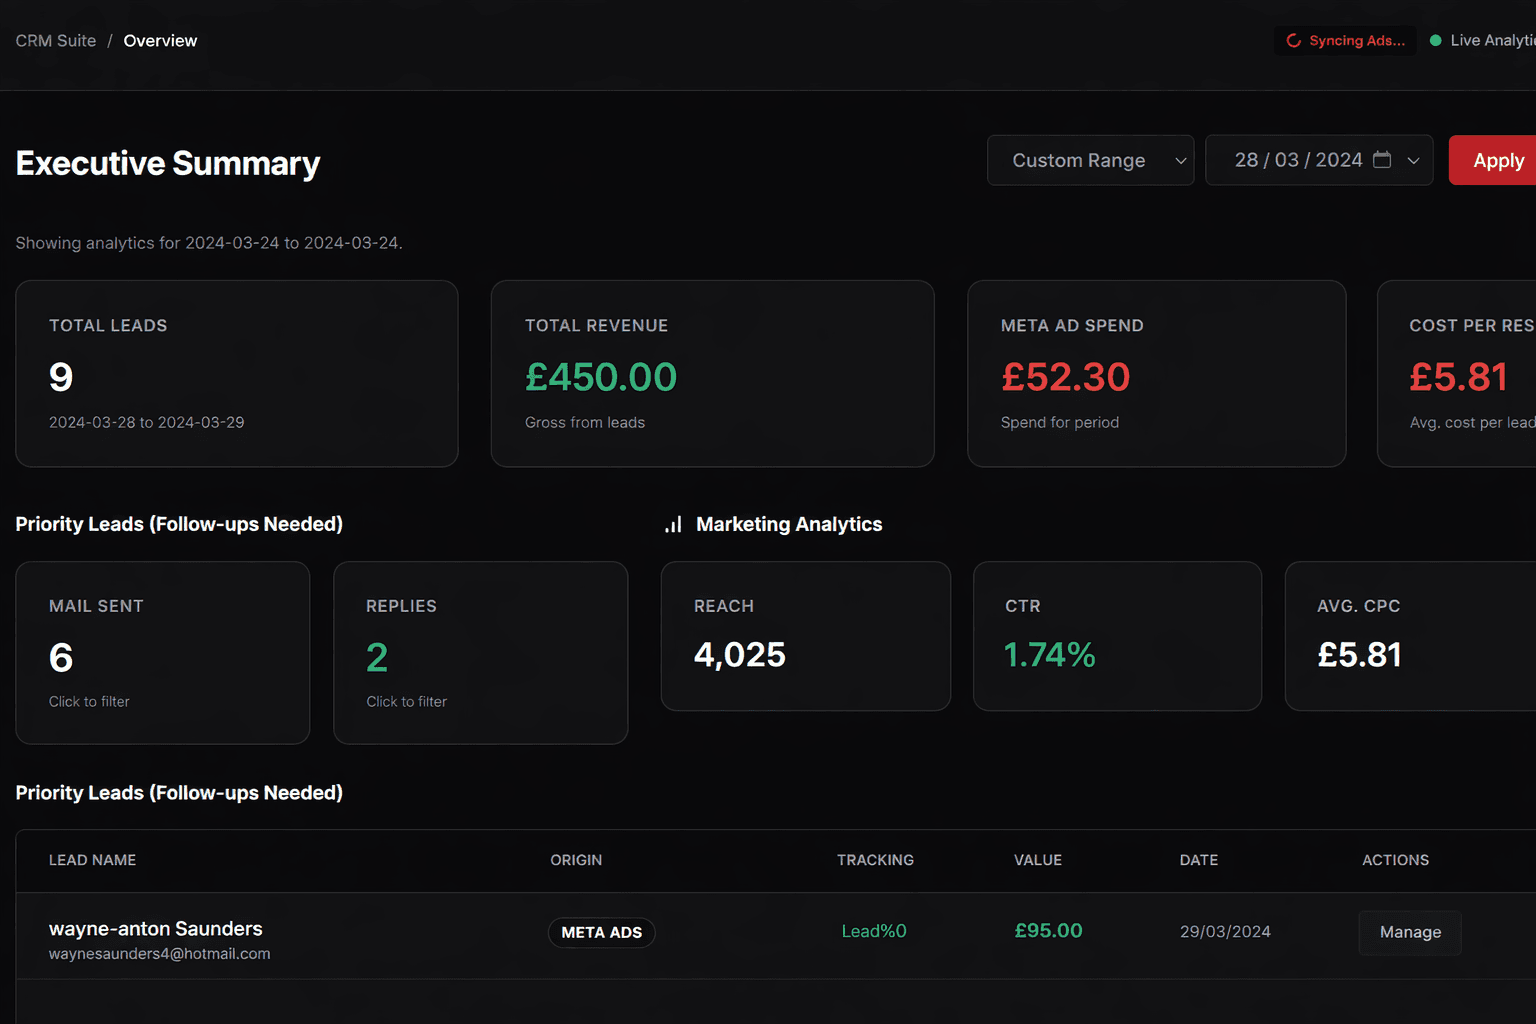Screen dimensions: 1536x1024
Task: Click the META ADS origin badge
Action: pyautogui.click(x=601, y=932)
